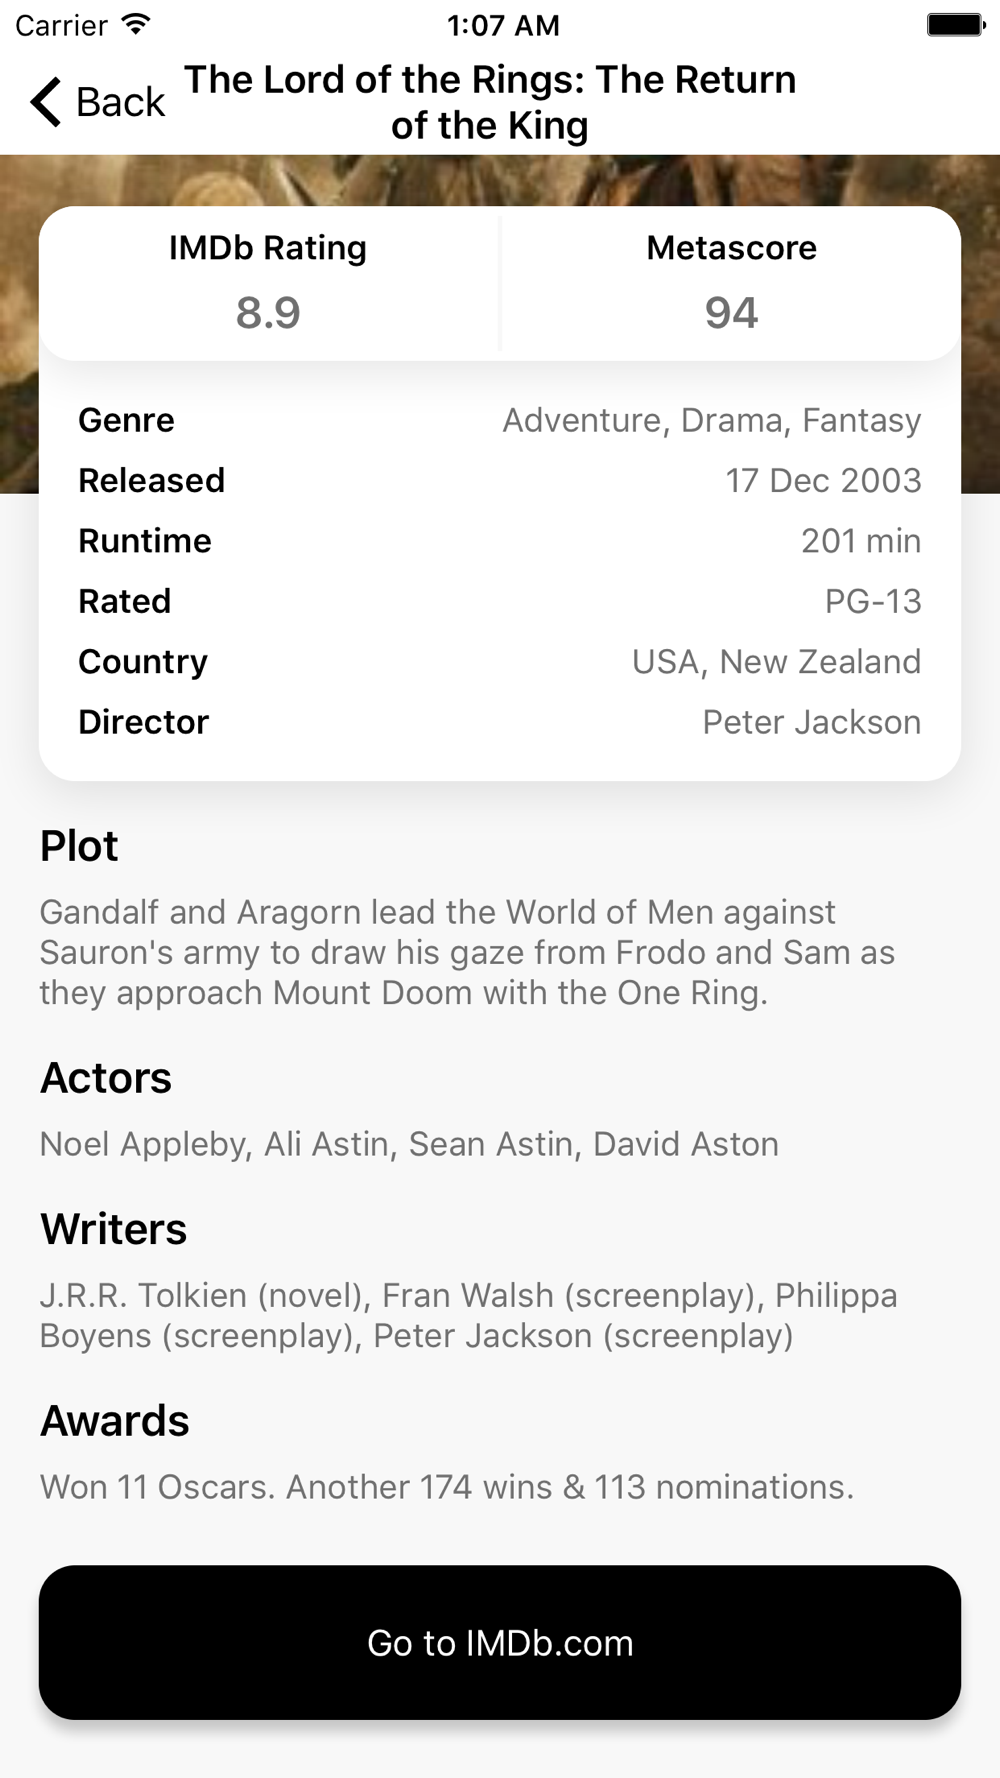Tap the movie title in navigation bar
Screen dimensions: 1000x1778
490,102
